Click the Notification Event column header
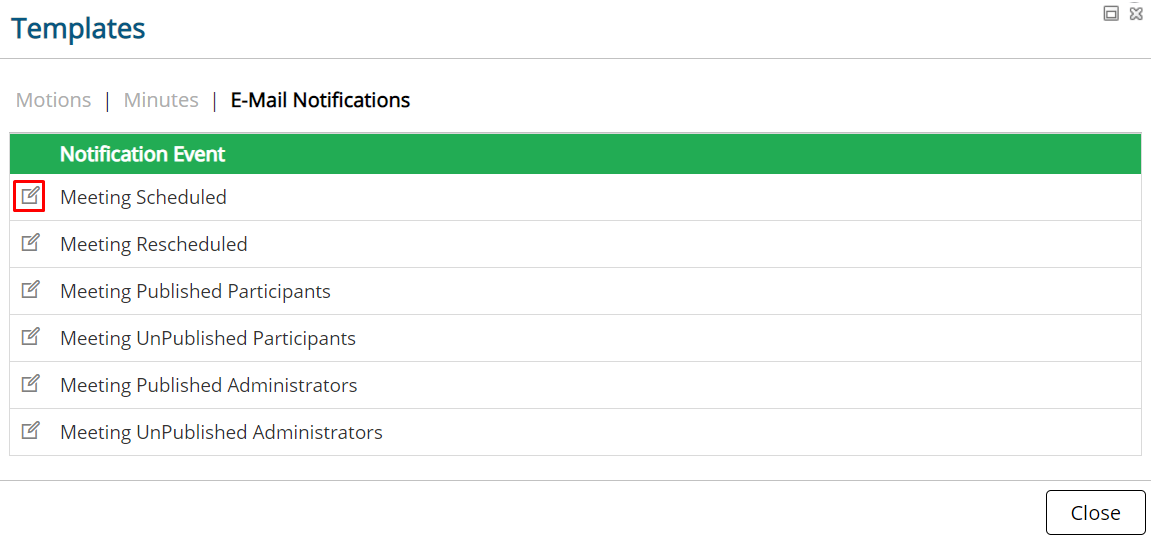This screenshot has height=543, width=1151. click(142, 154)
